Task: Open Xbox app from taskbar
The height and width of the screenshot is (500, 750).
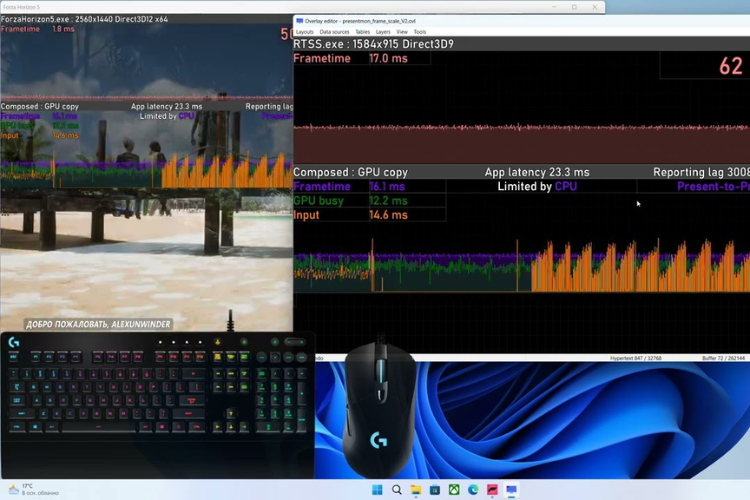Action: (454, 490)
